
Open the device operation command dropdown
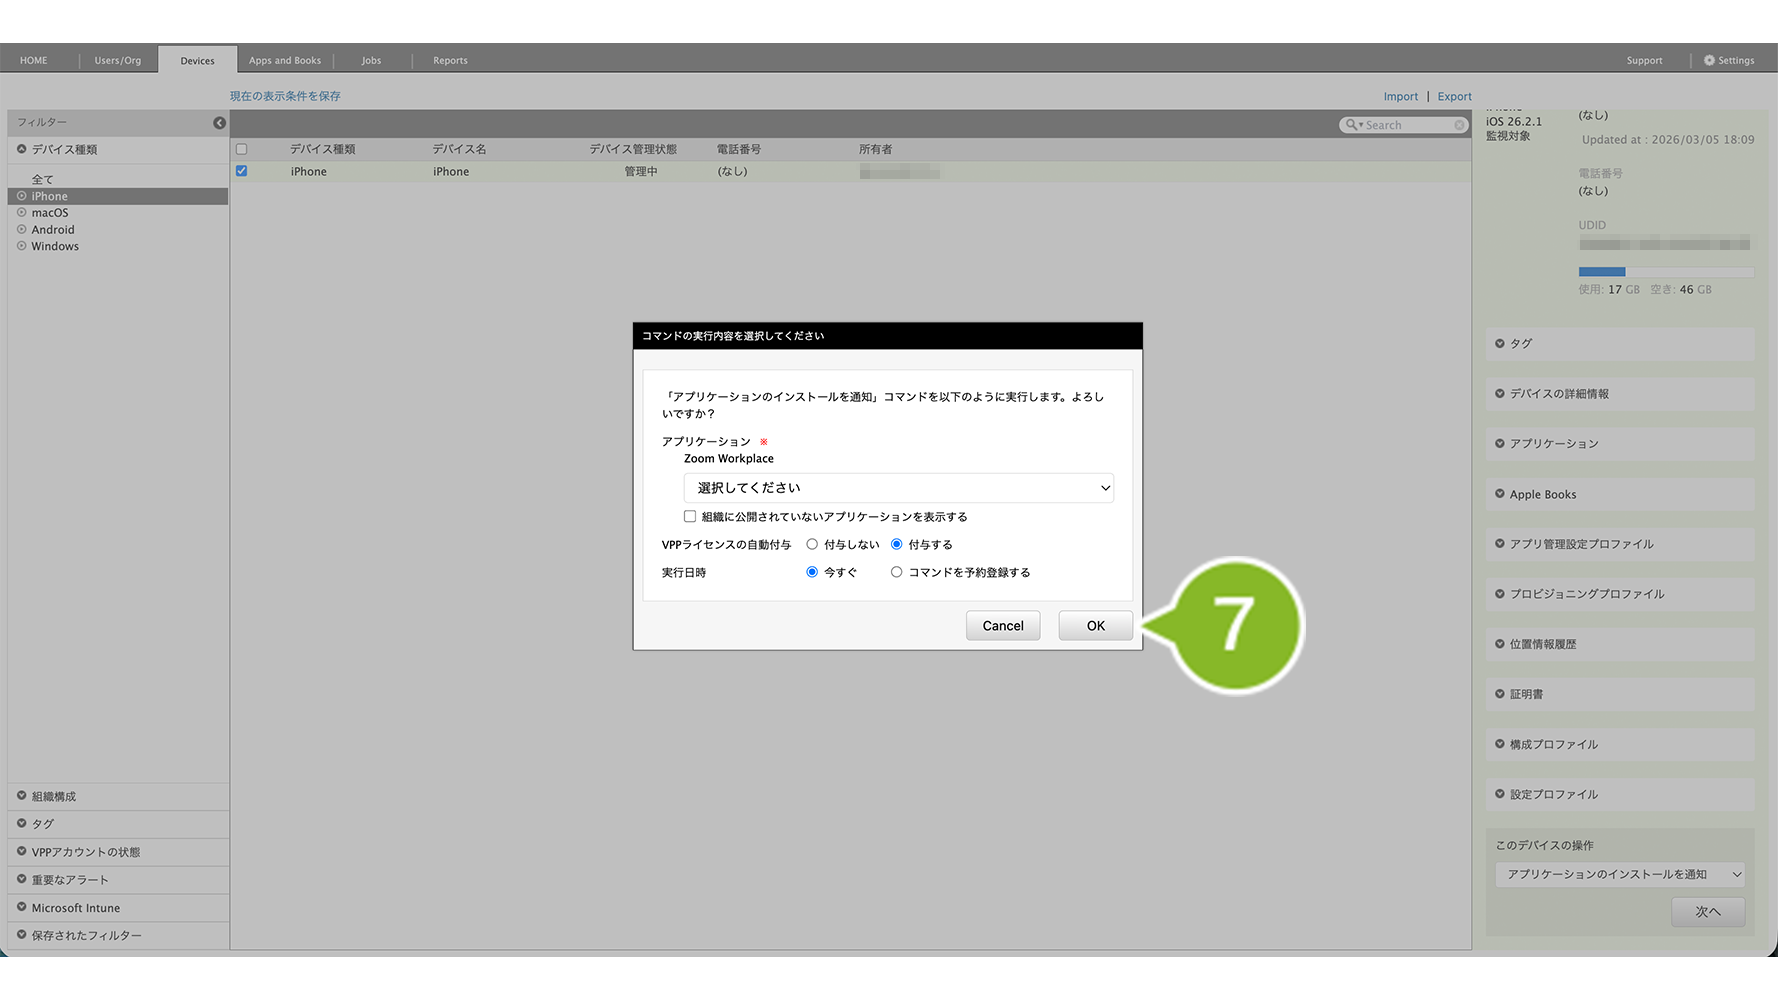(x=1619, y=874)
